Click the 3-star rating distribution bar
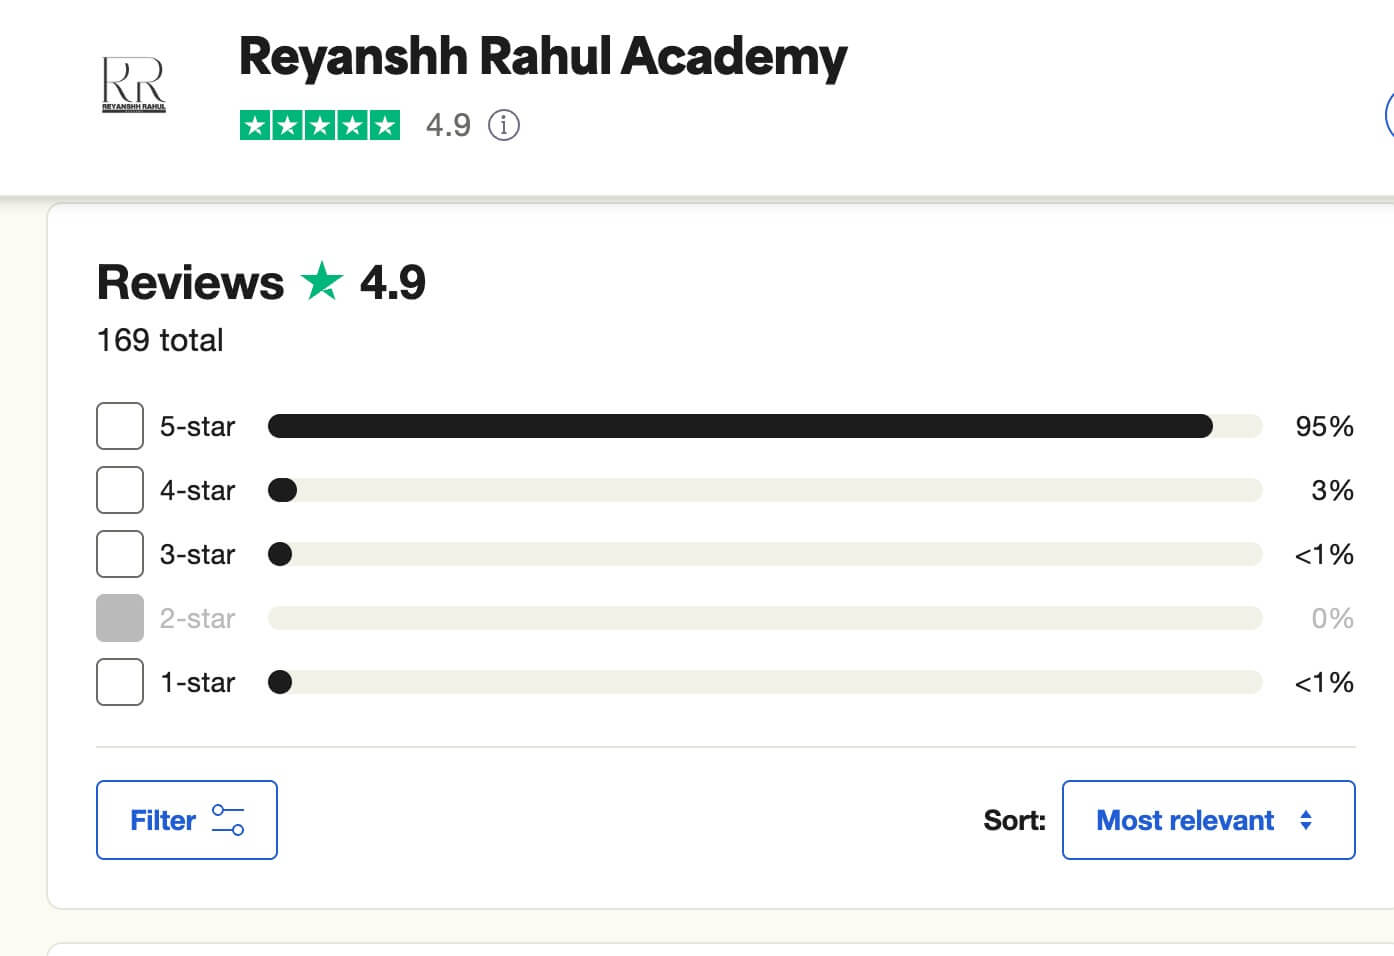Viewport: 1394px width, 956px height. pyautogui.click(x=764, y=554)
